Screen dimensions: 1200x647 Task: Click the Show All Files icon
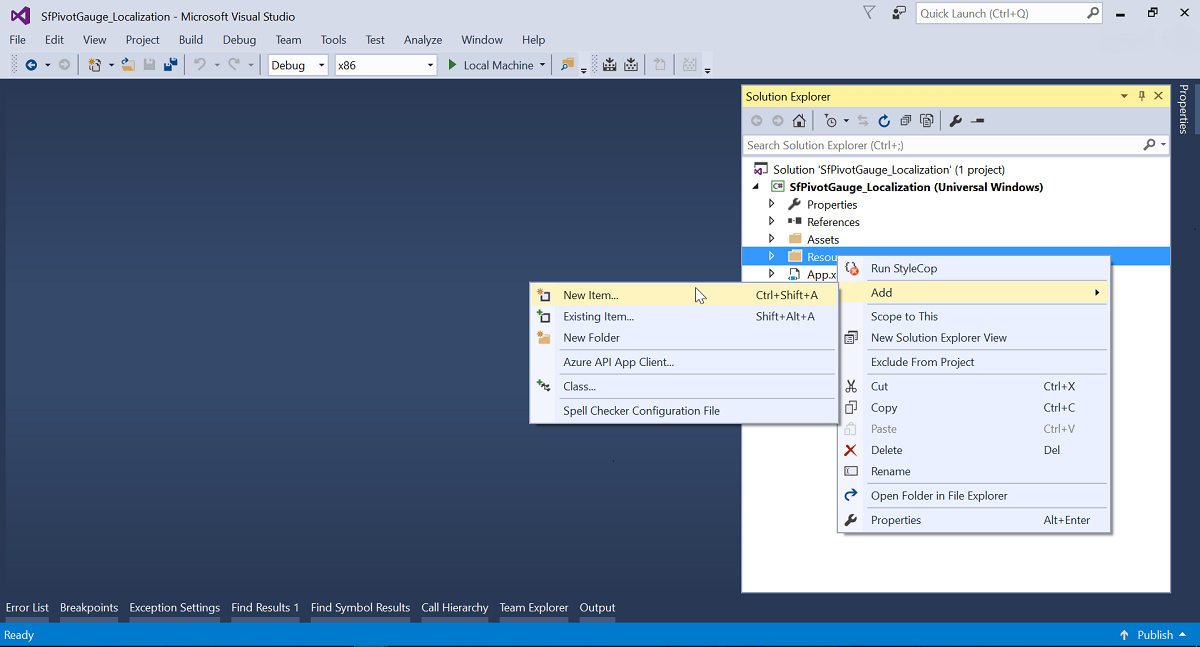(x=927, y=121)
